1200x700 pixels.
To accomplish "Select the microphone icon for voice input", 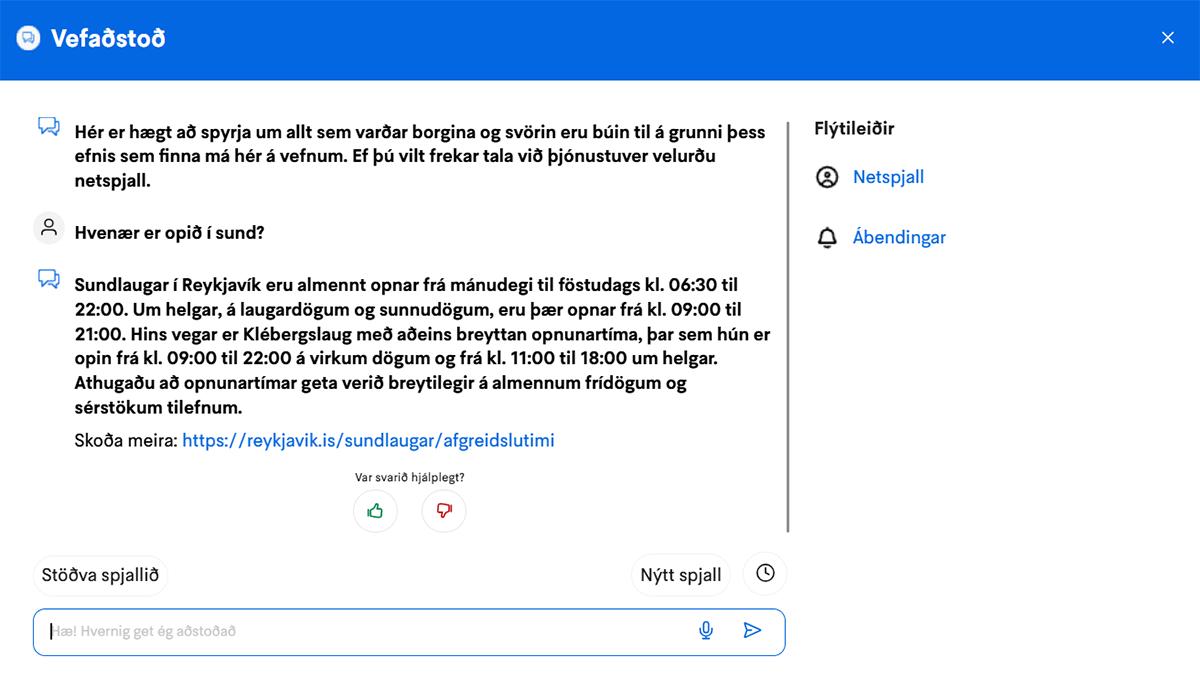I will point(706,631).
